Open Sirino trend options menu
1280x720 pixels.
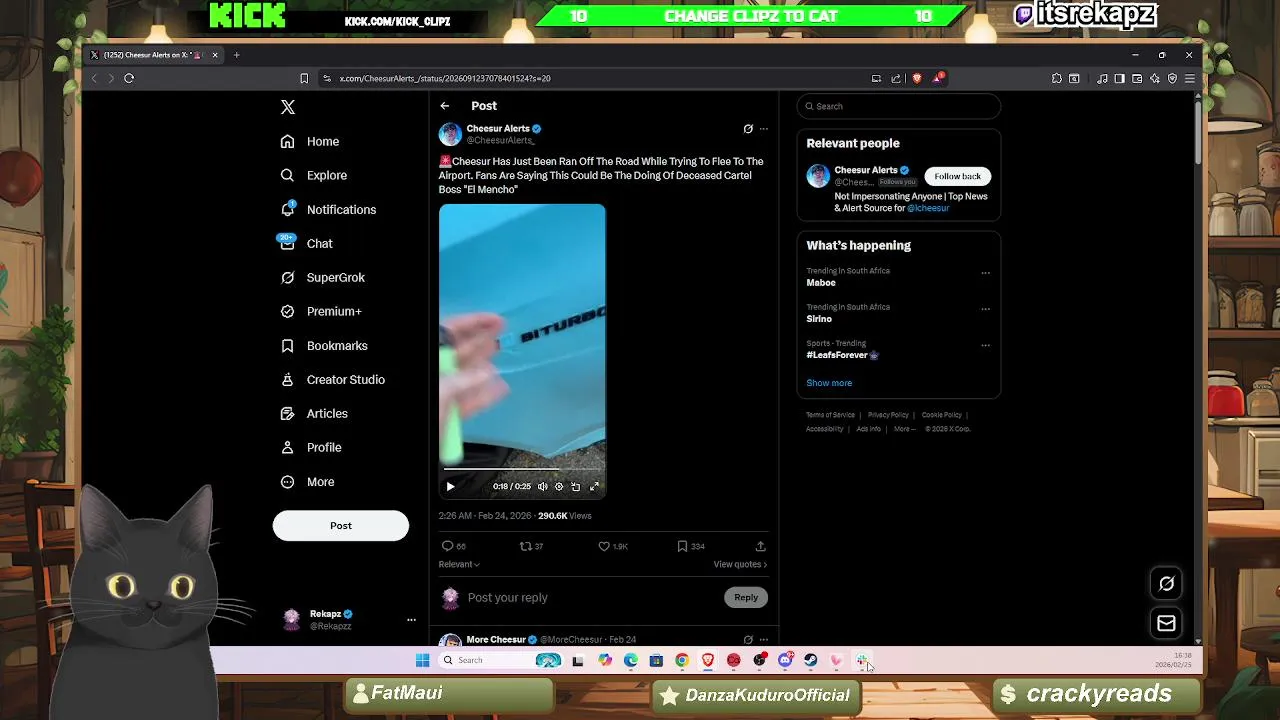[985, 309]
